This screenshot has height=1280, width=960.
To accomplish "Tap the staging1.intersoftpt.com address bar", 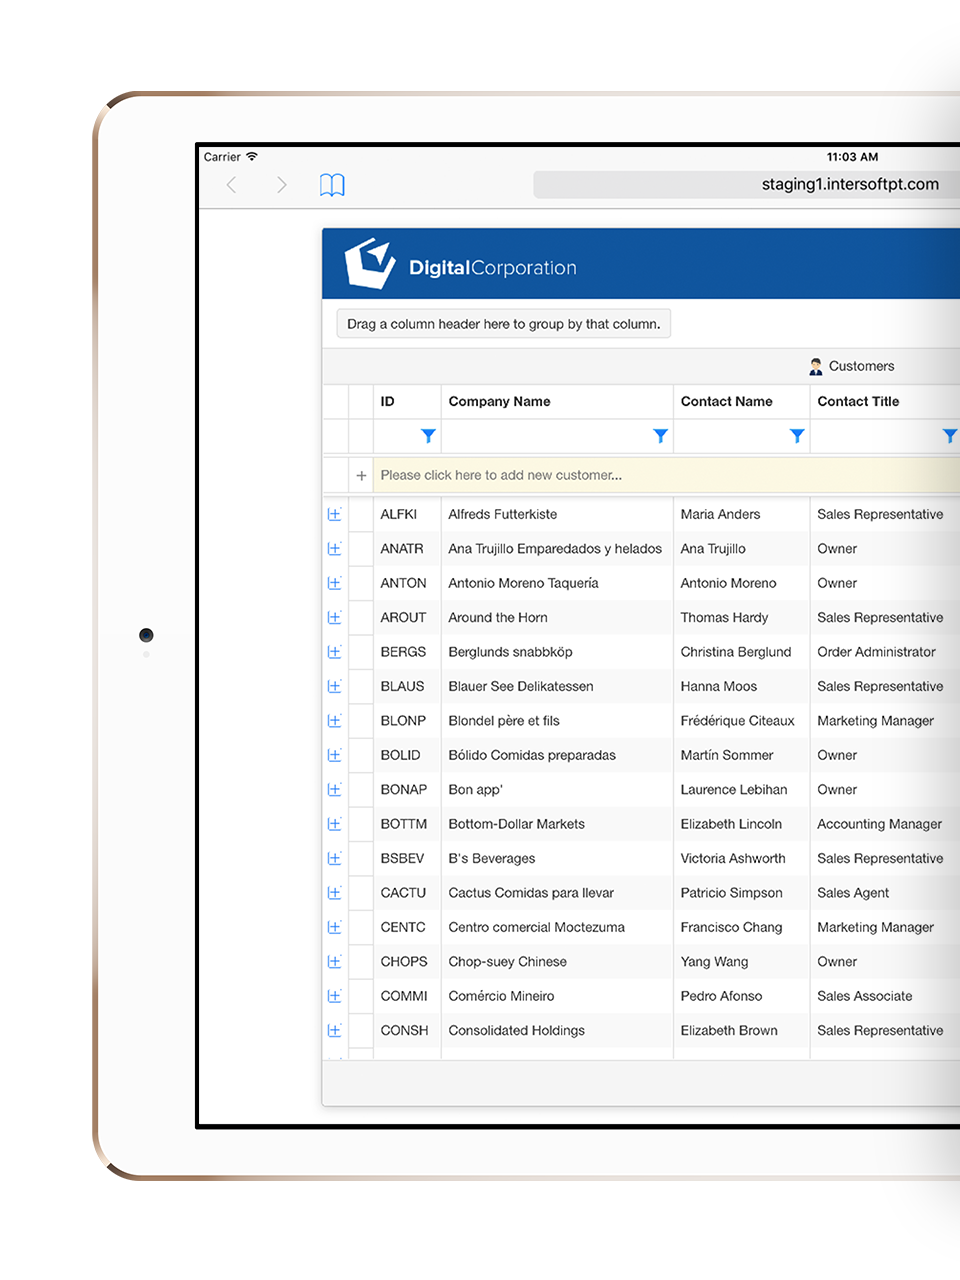I will (x=745, y=185).
